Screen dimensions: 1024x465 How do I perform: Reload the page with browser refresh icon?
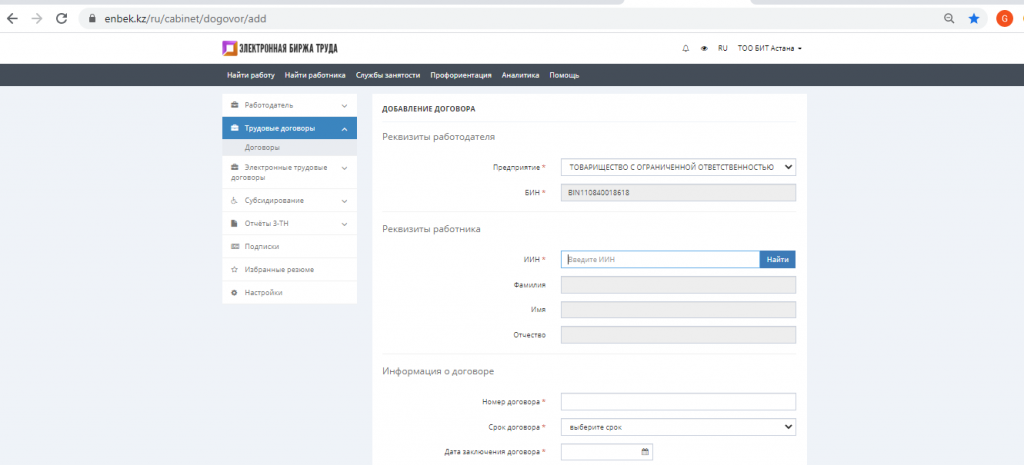click(x=62, y=19)
